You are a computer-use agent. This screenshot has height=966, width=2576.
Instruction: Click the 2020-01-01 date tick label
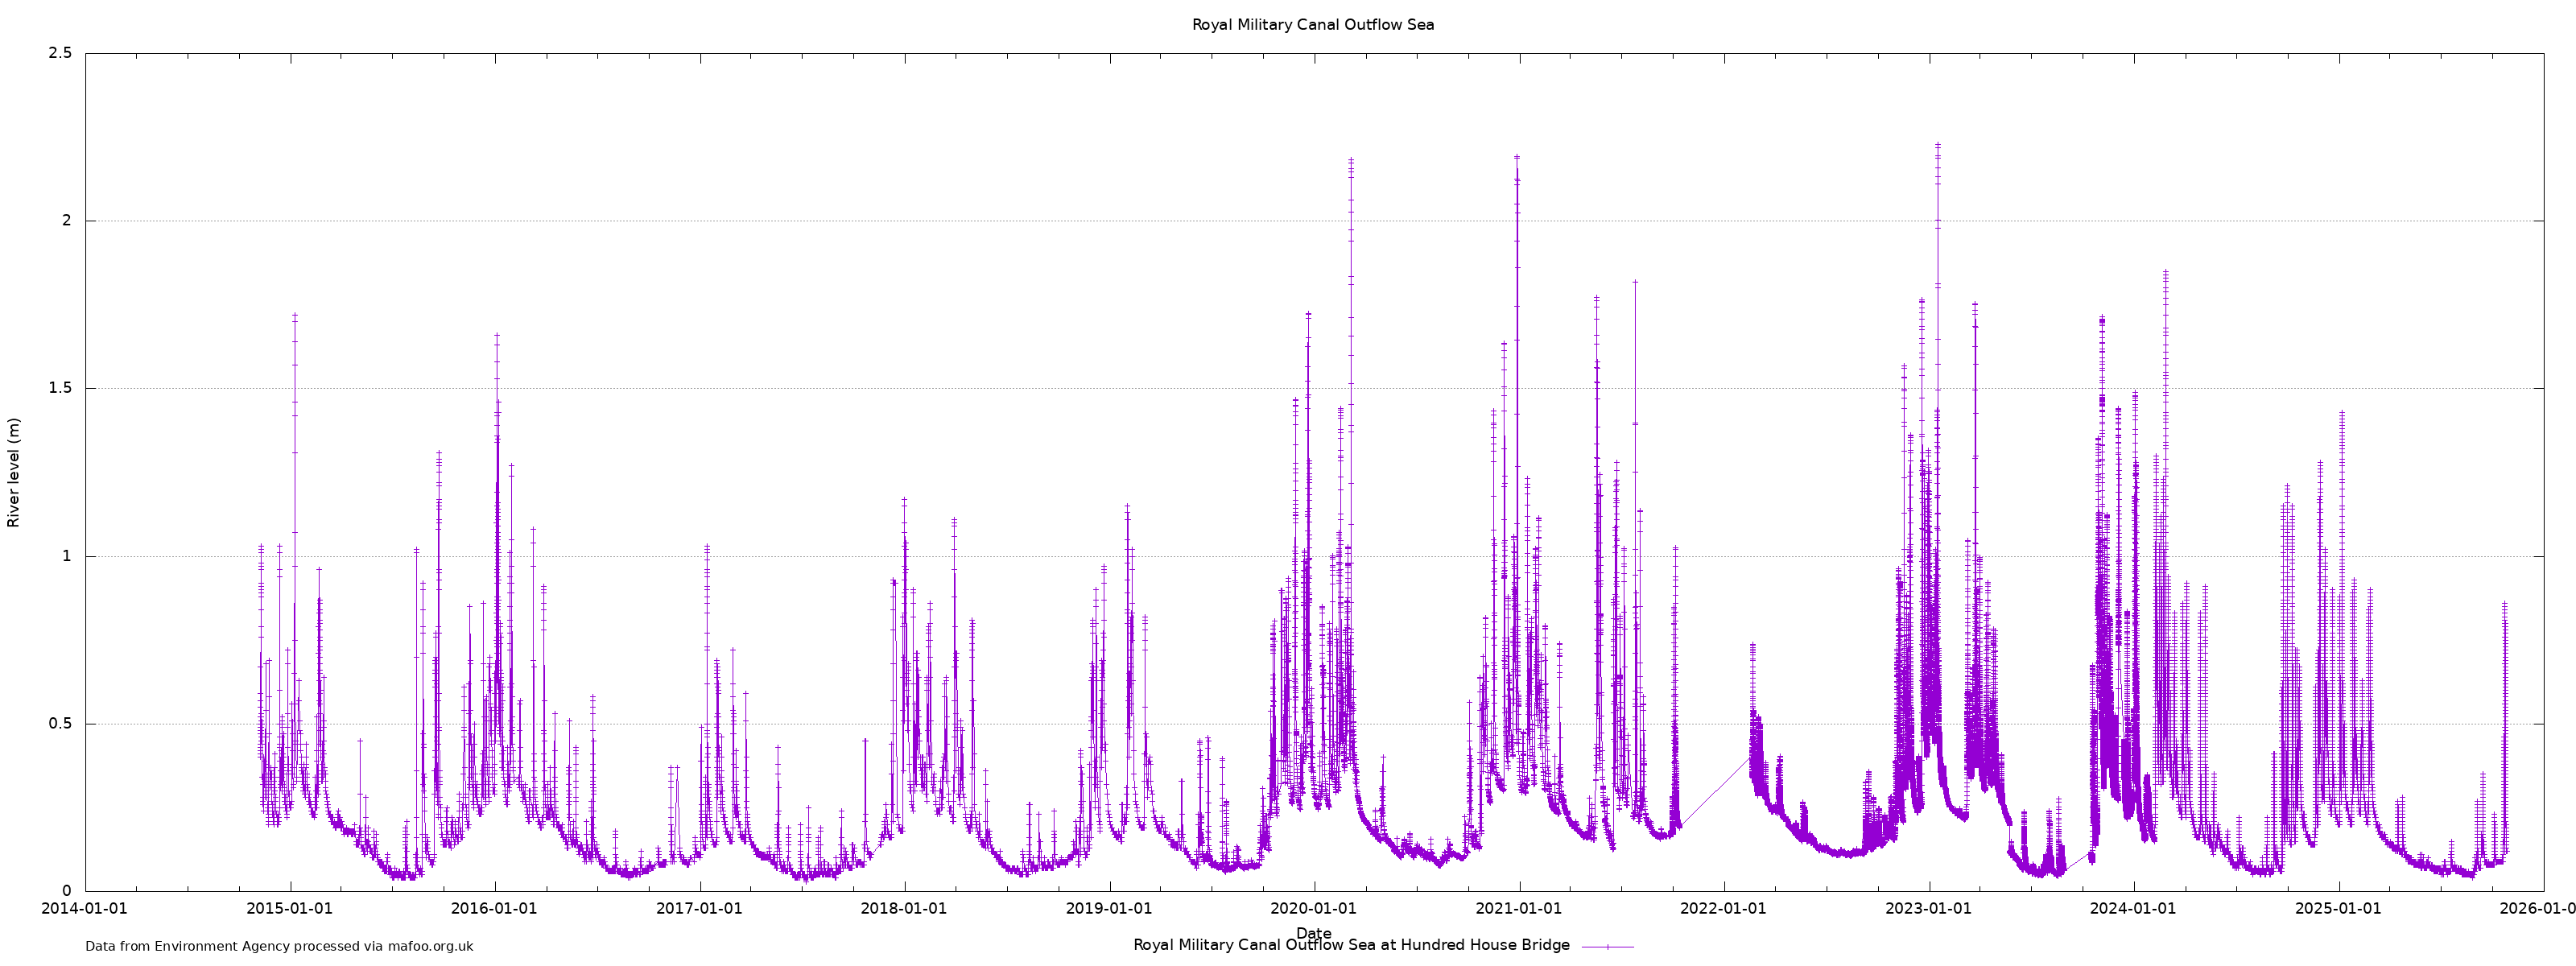pyautogui.click(x=1314, y=909)
